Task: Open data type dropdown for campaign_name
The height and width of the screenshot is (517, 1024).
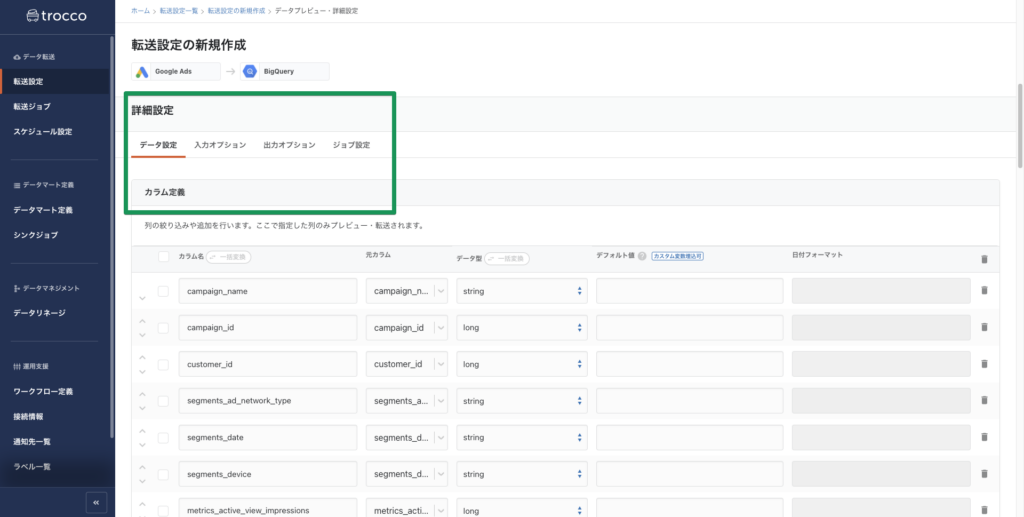Action: coord(521,291)
